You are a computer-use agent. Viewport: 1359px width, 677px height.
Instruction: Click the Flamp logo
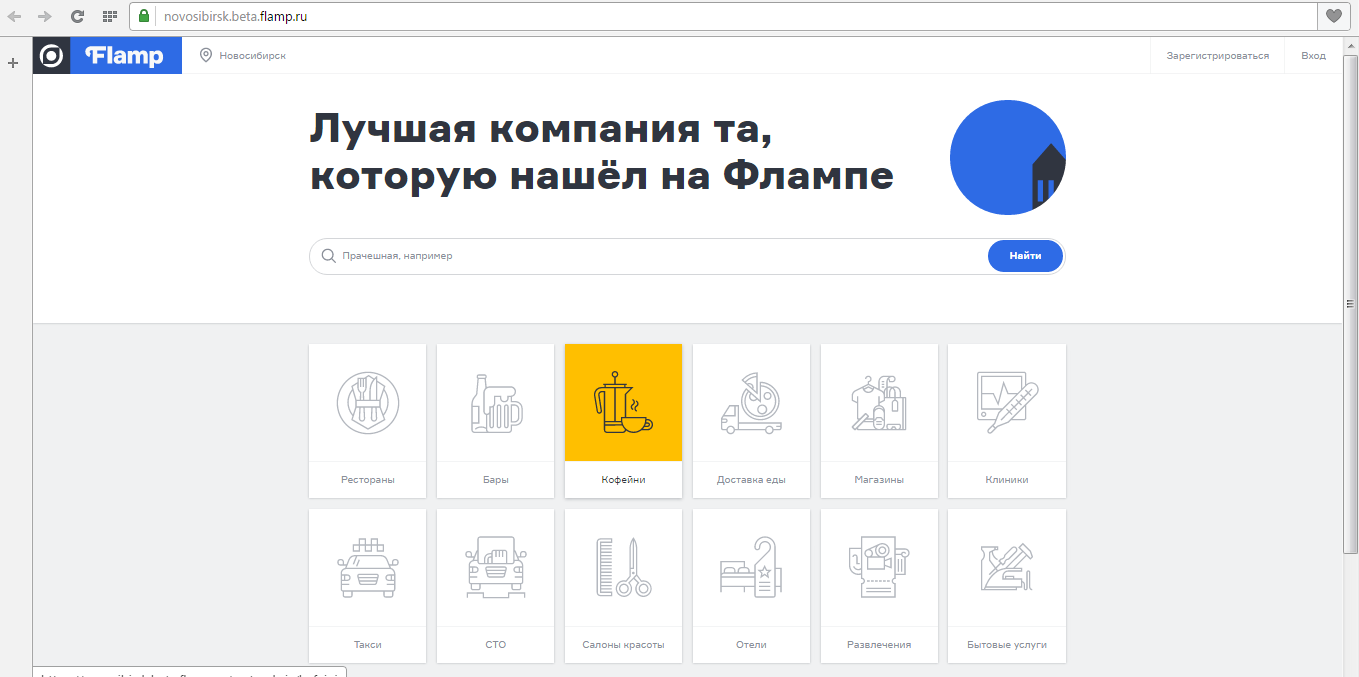click(126, 56)
